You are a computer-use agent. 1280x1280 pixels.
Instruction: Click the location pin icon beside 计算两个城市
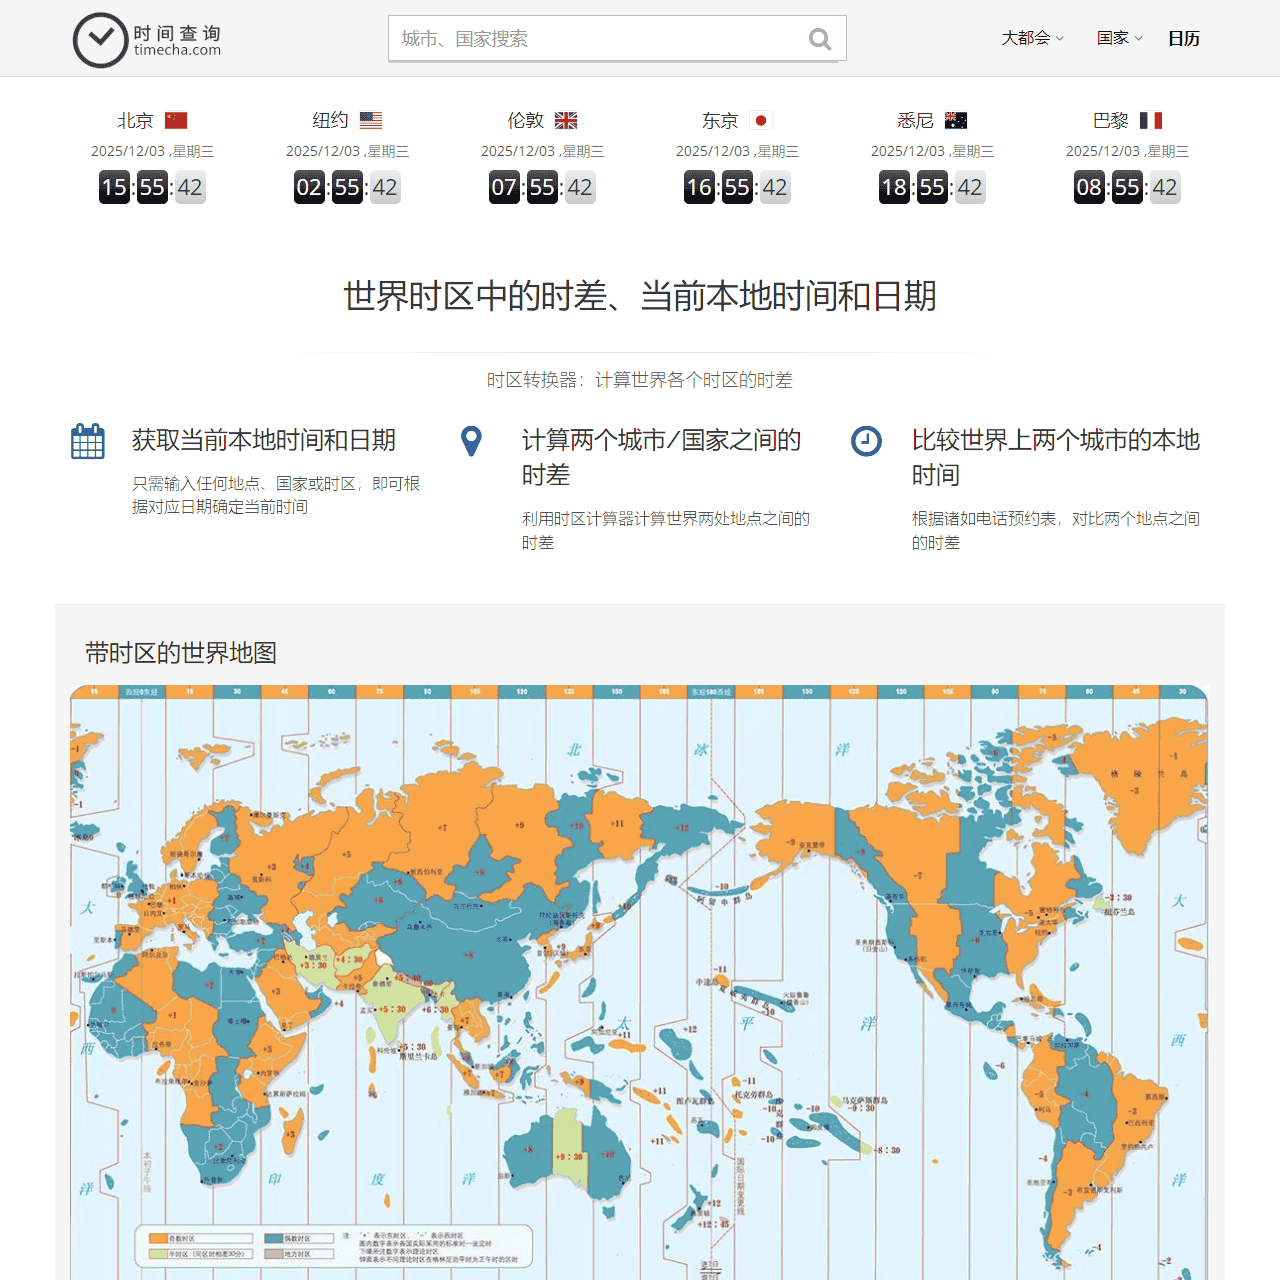(471, 440)
